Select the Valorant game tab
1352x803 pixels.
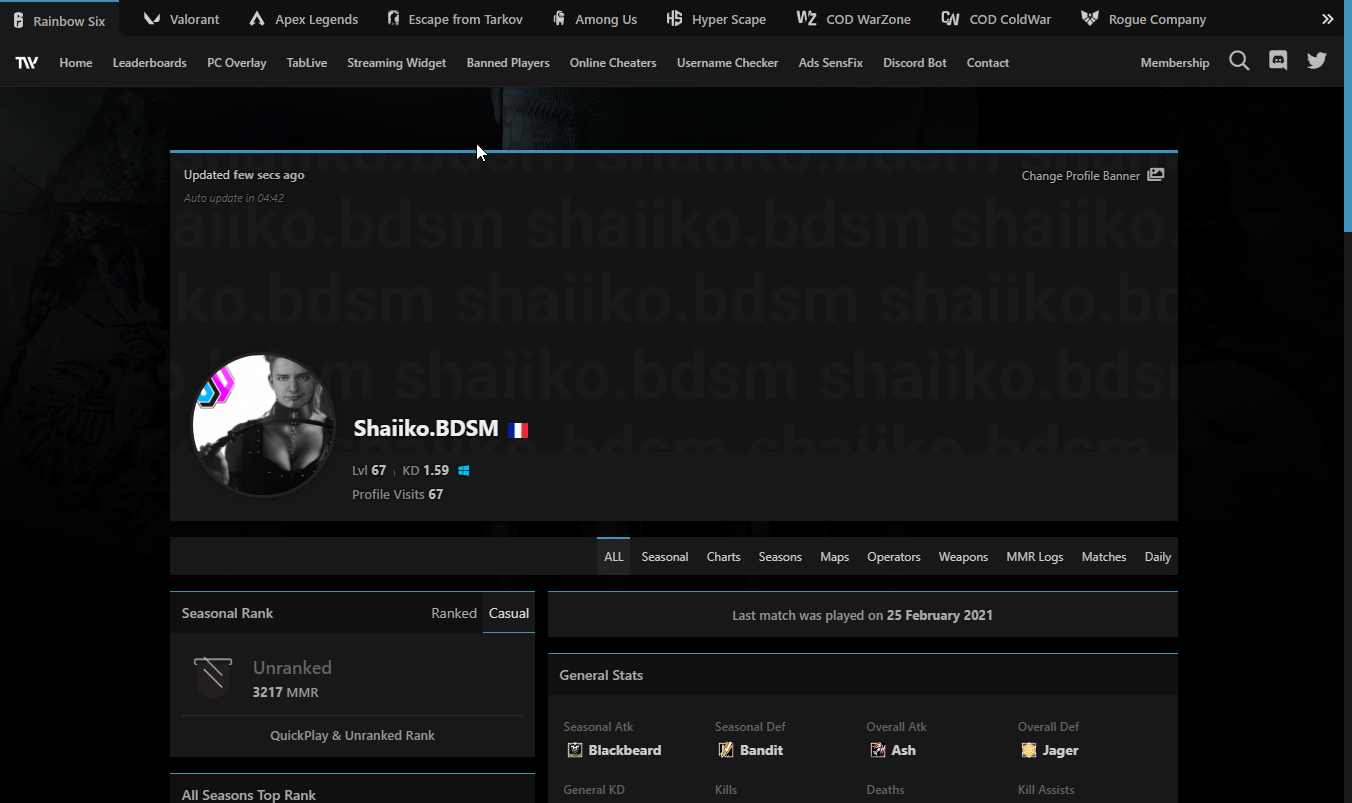(182, 19)
